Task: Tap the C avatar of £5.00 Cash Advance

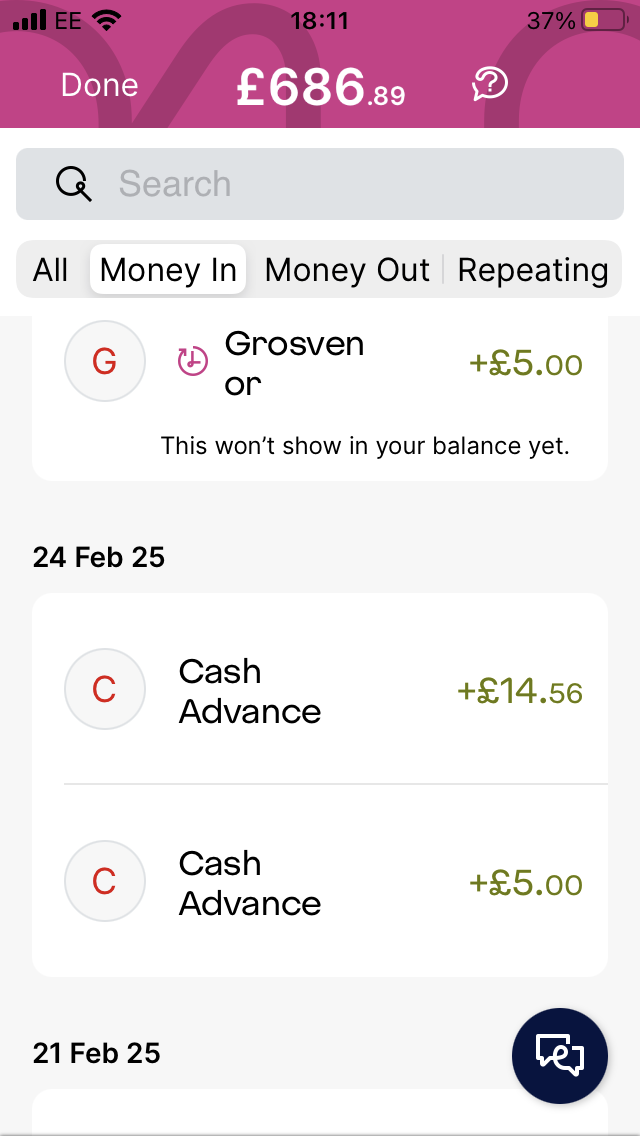Action: [104, 881]
